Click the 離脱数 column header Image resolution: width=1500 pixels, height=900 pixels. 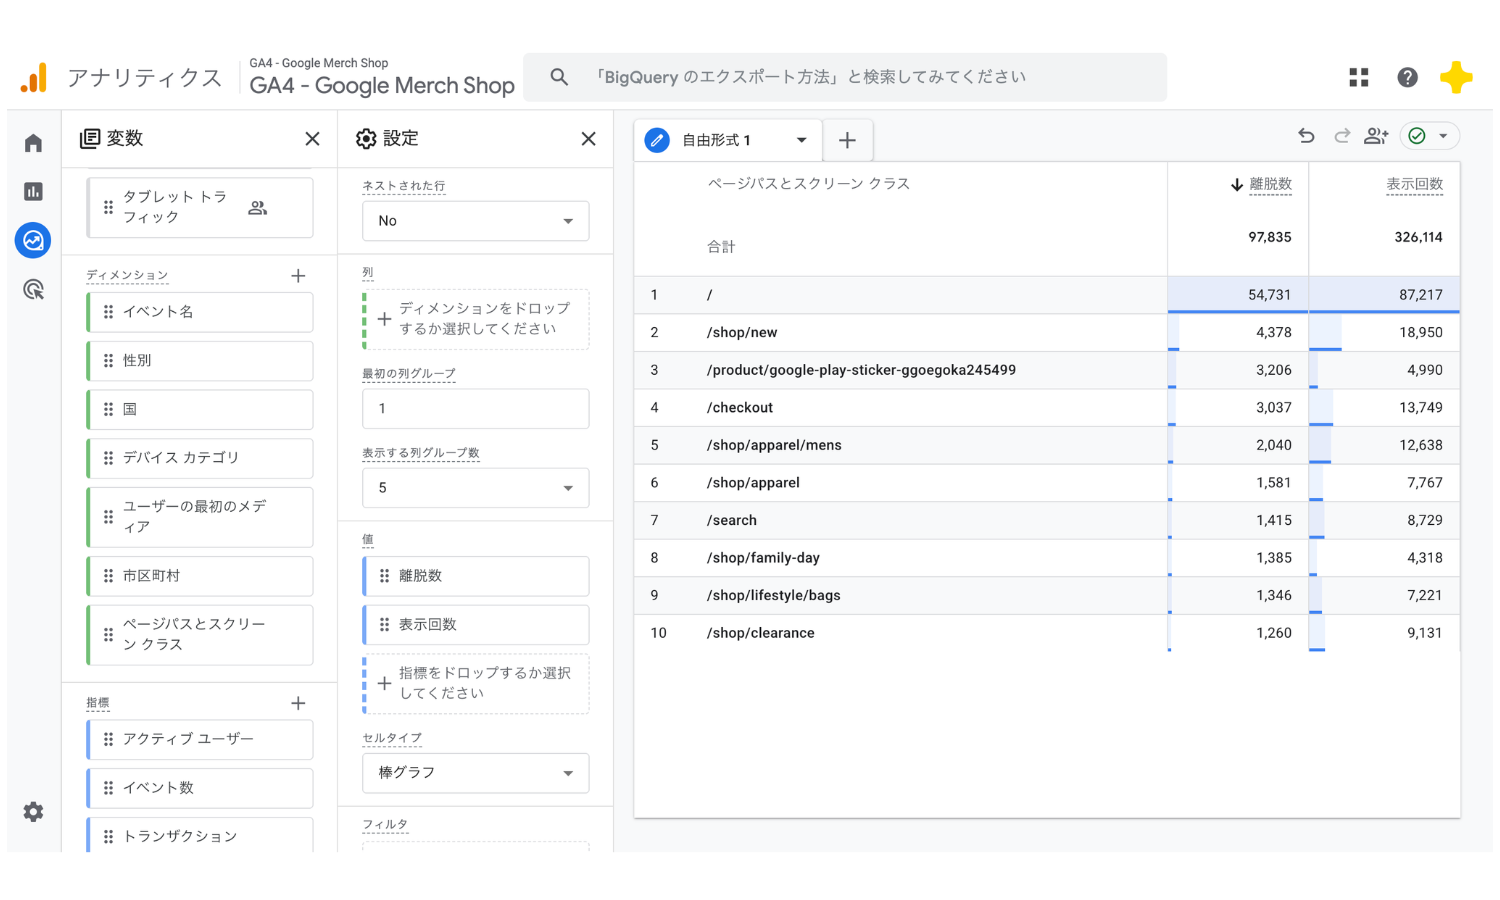(1270, 185)
